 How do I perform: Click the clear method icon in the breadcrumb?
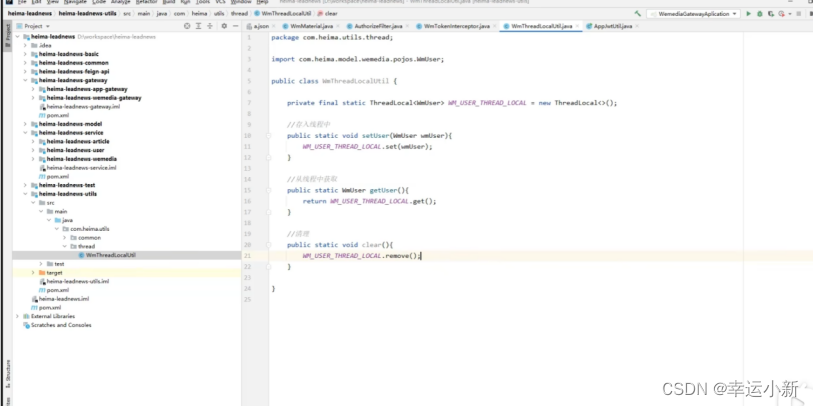(319, 13)
